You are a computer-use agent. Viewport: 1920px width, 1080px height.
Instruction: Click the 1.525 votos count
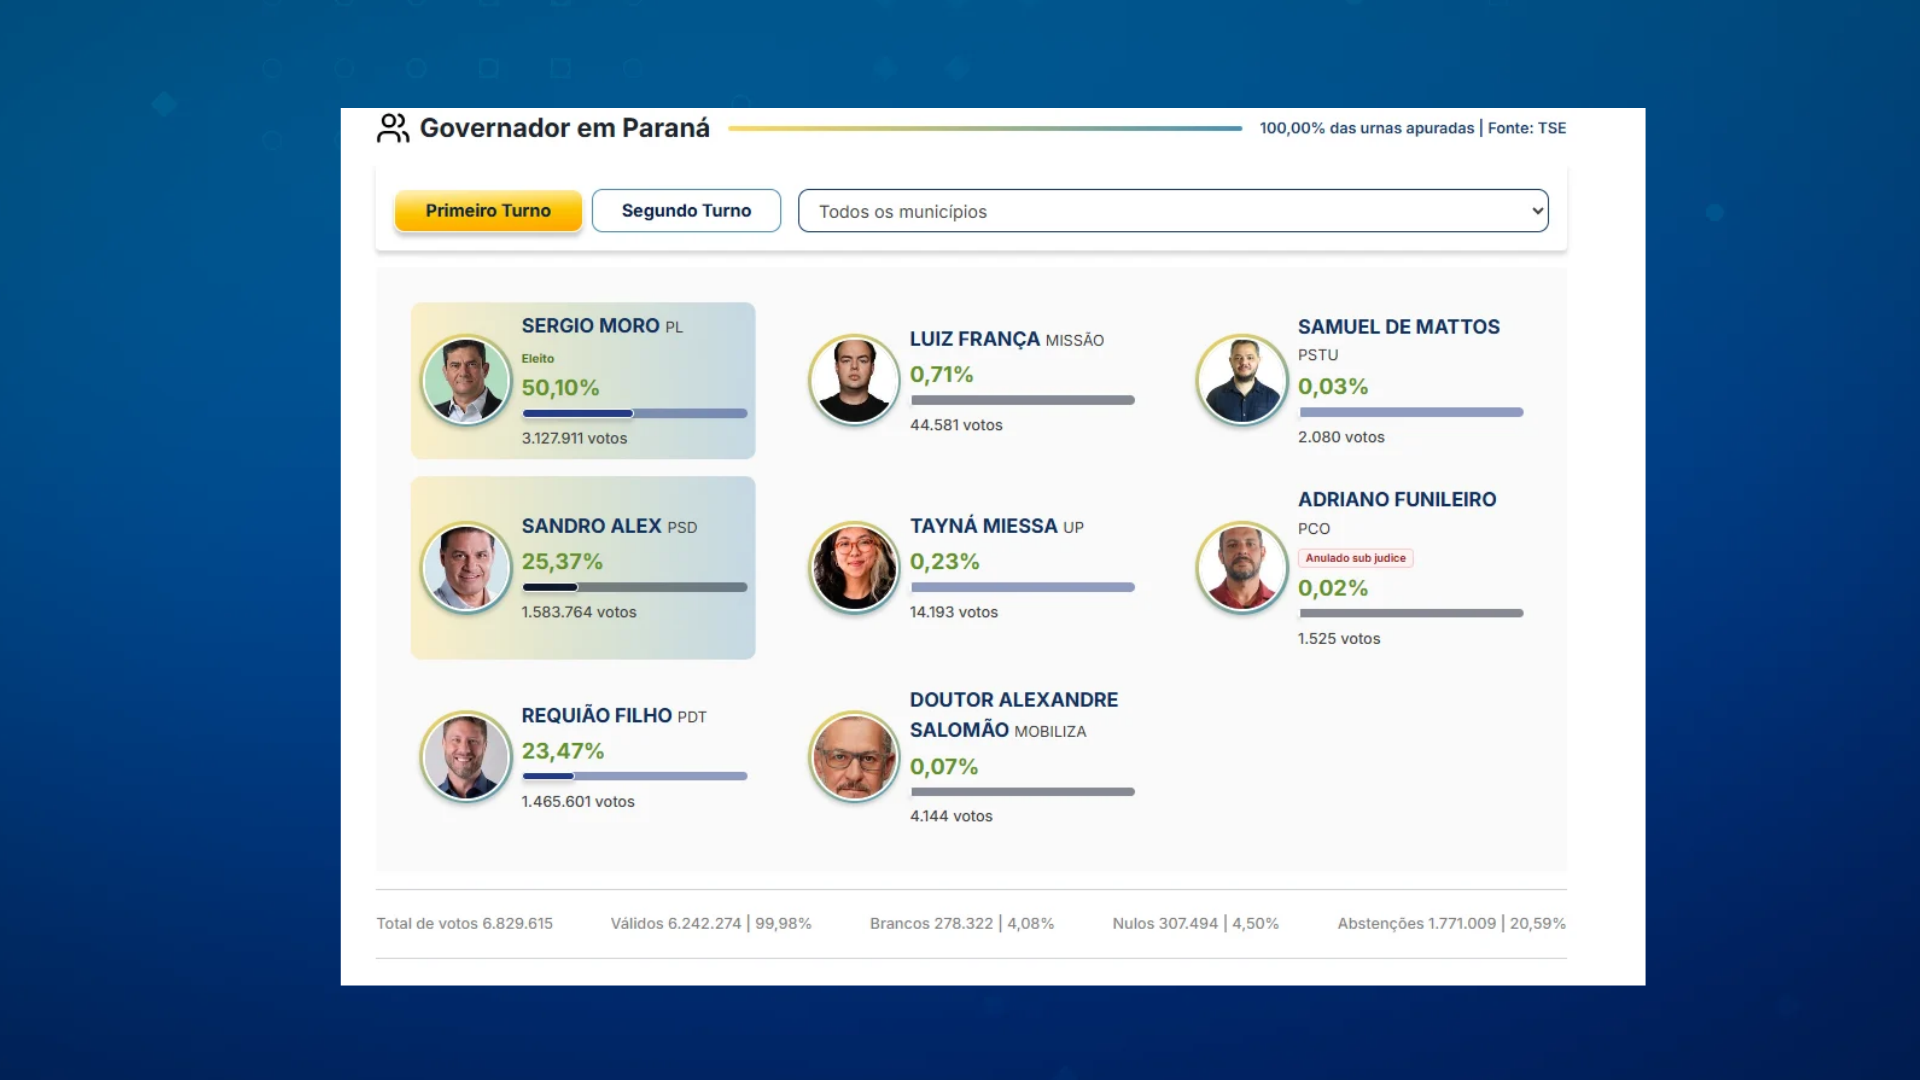click(x=1339, y=639)
